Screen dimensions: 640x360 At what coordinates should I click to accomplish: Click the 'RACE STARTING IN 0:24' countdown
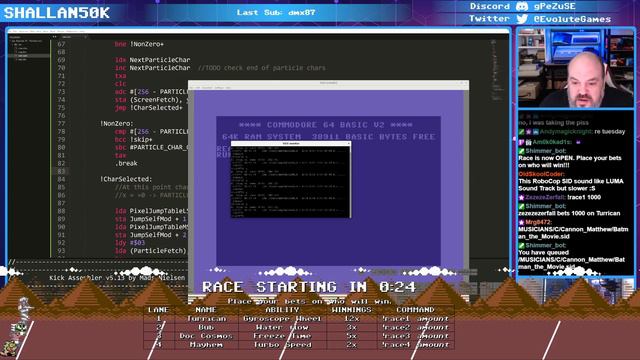309,287
